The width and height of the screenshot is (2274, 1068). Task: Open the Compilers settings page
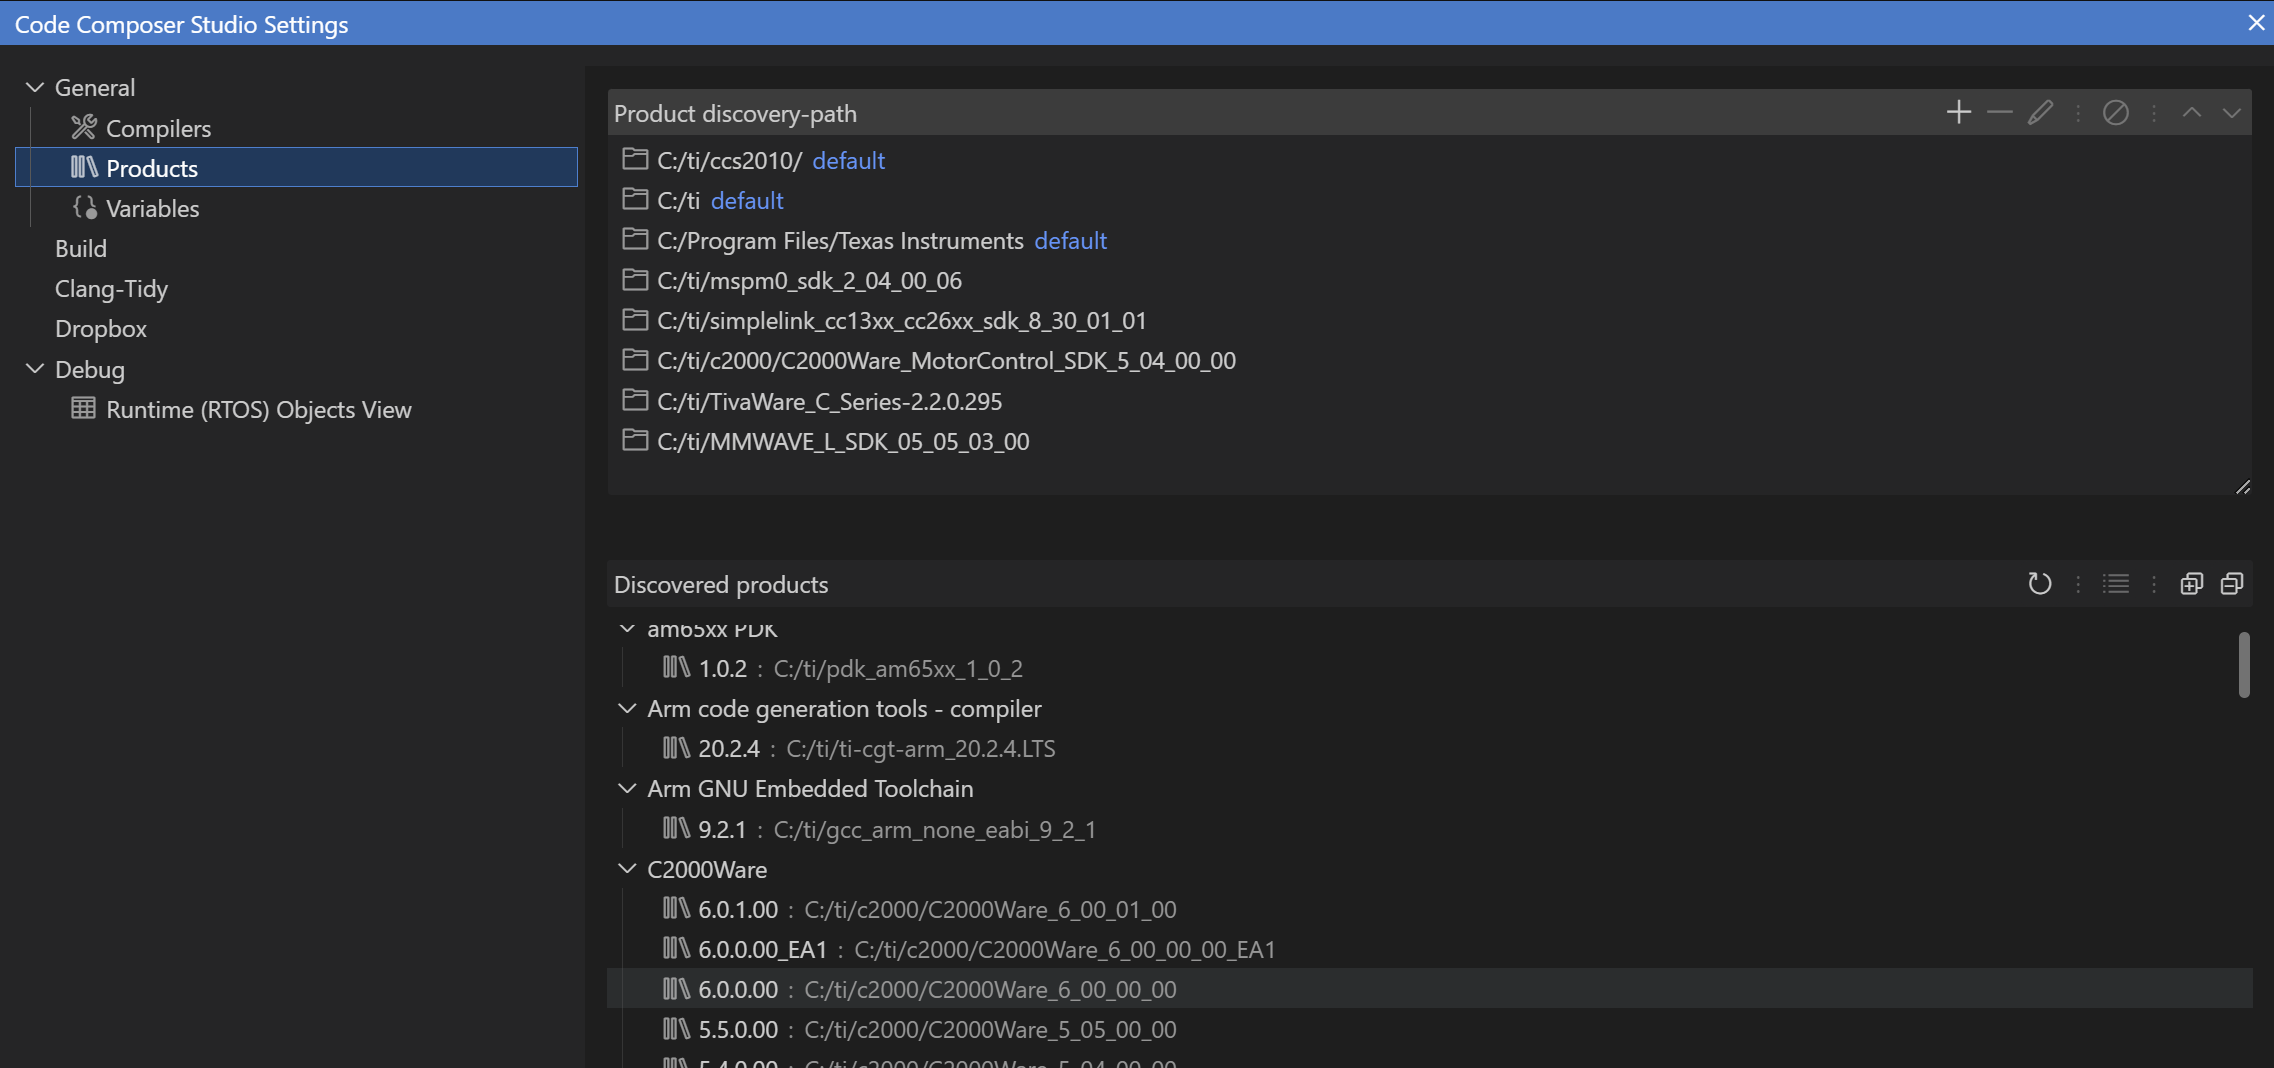[158, 129]
